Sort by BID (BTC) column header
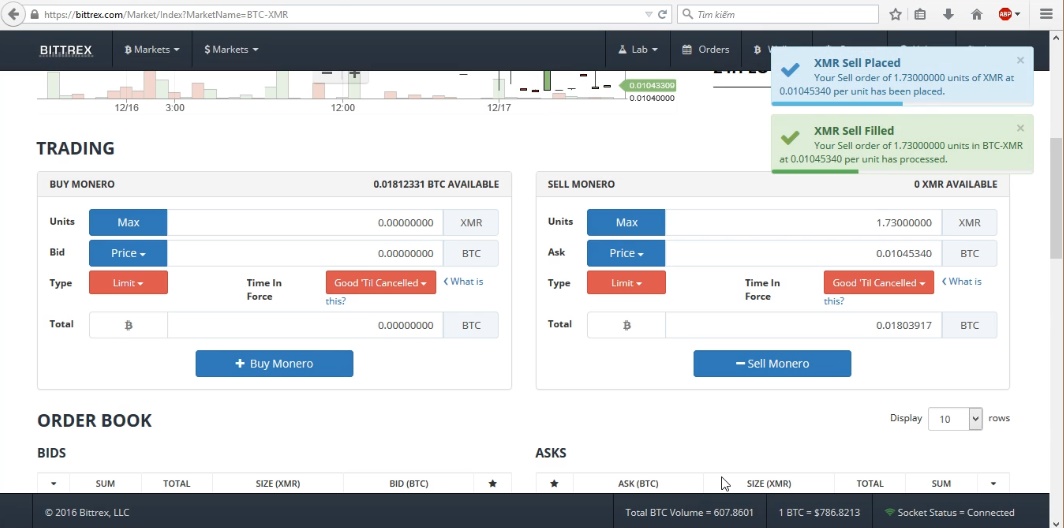 (x=408, y=484)
